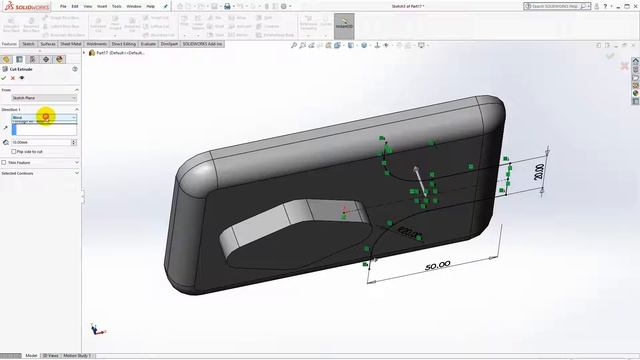Open the File menu
This screenshot has width=640, height=360.
click(63, 6)
